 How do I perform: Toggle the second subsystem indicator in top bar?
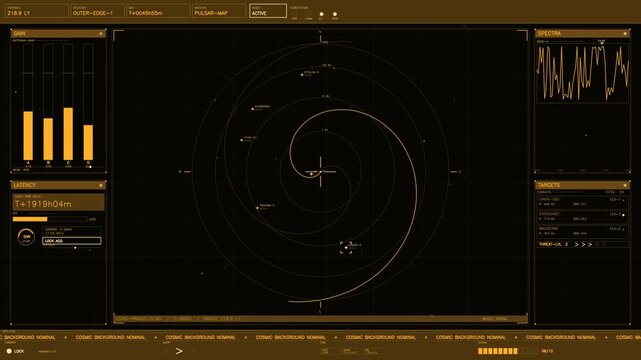coord(308,14)
